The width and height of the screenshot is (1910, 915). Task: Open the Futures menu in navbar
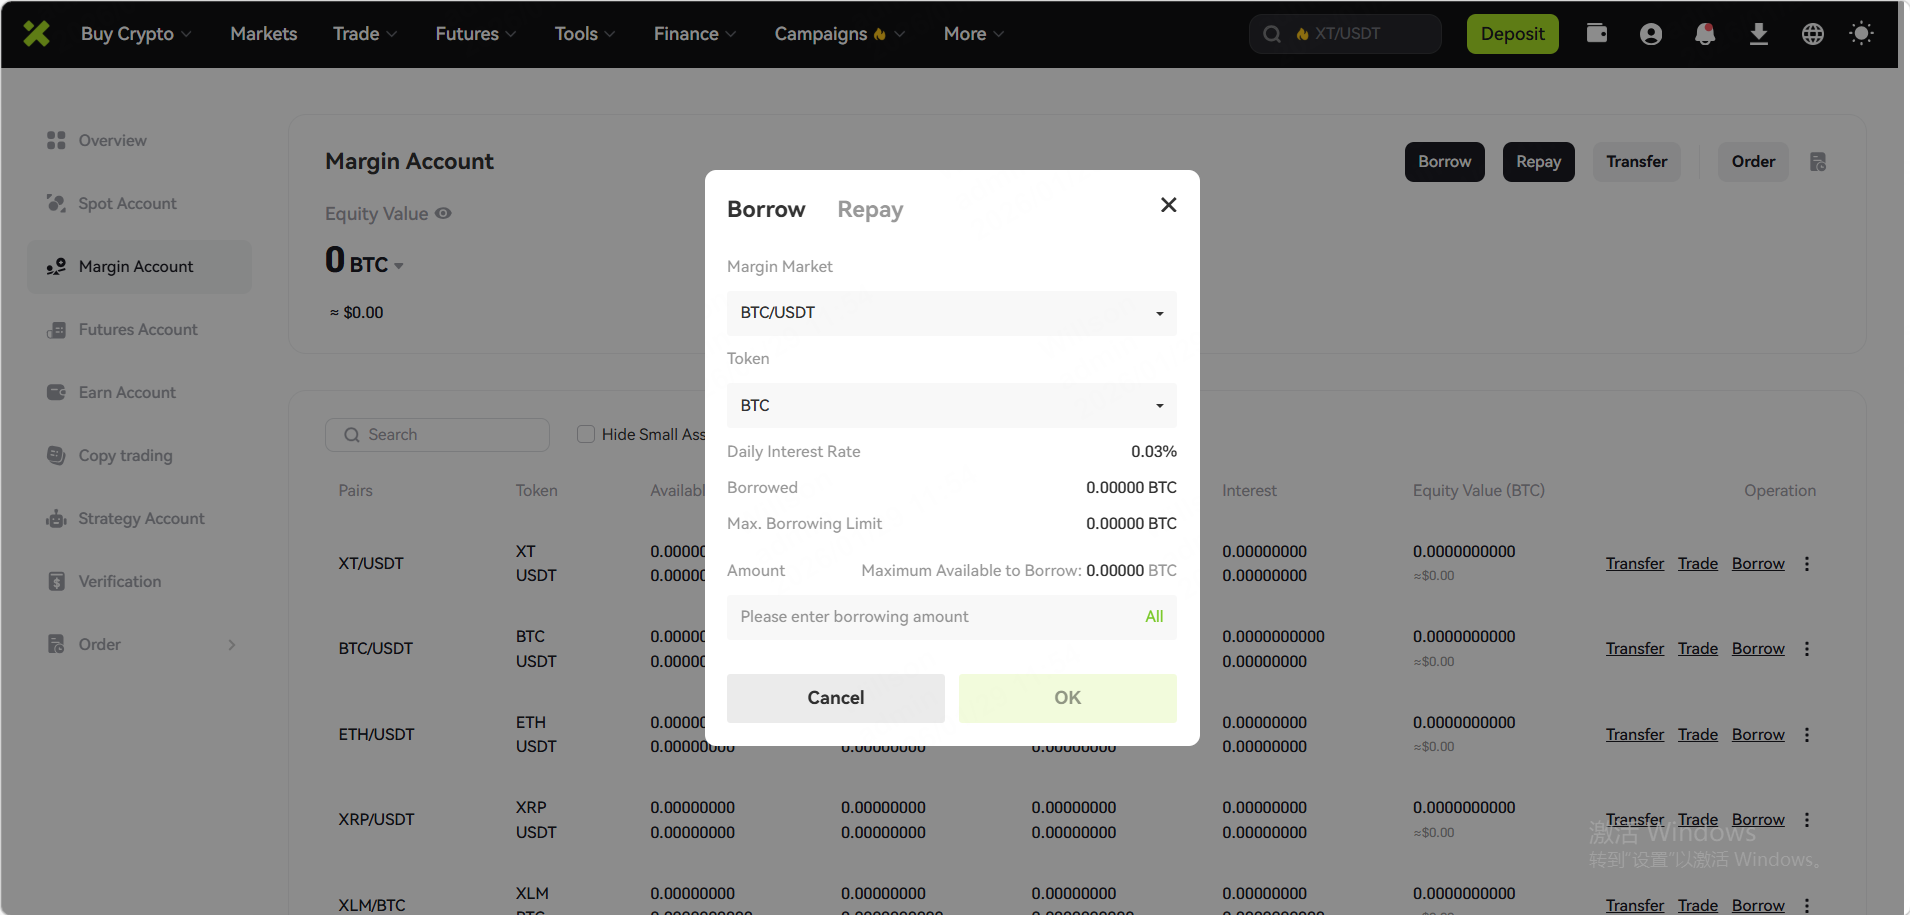point(475,34)
